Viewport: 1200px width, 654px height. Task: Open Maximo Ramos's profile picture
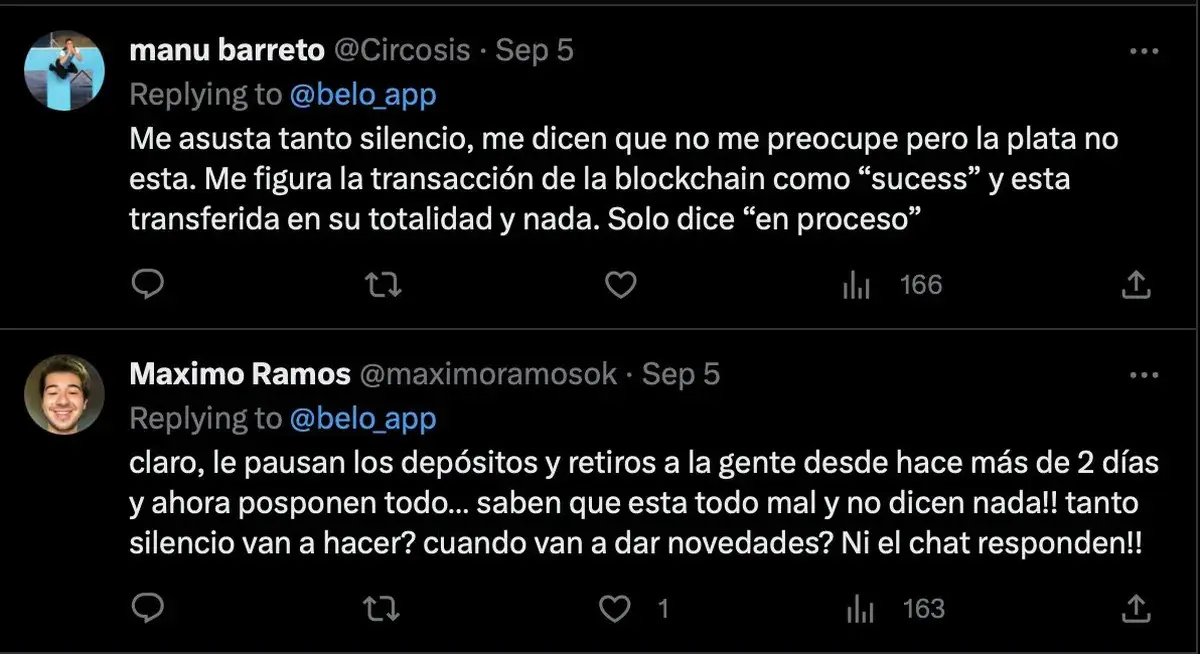65,393
